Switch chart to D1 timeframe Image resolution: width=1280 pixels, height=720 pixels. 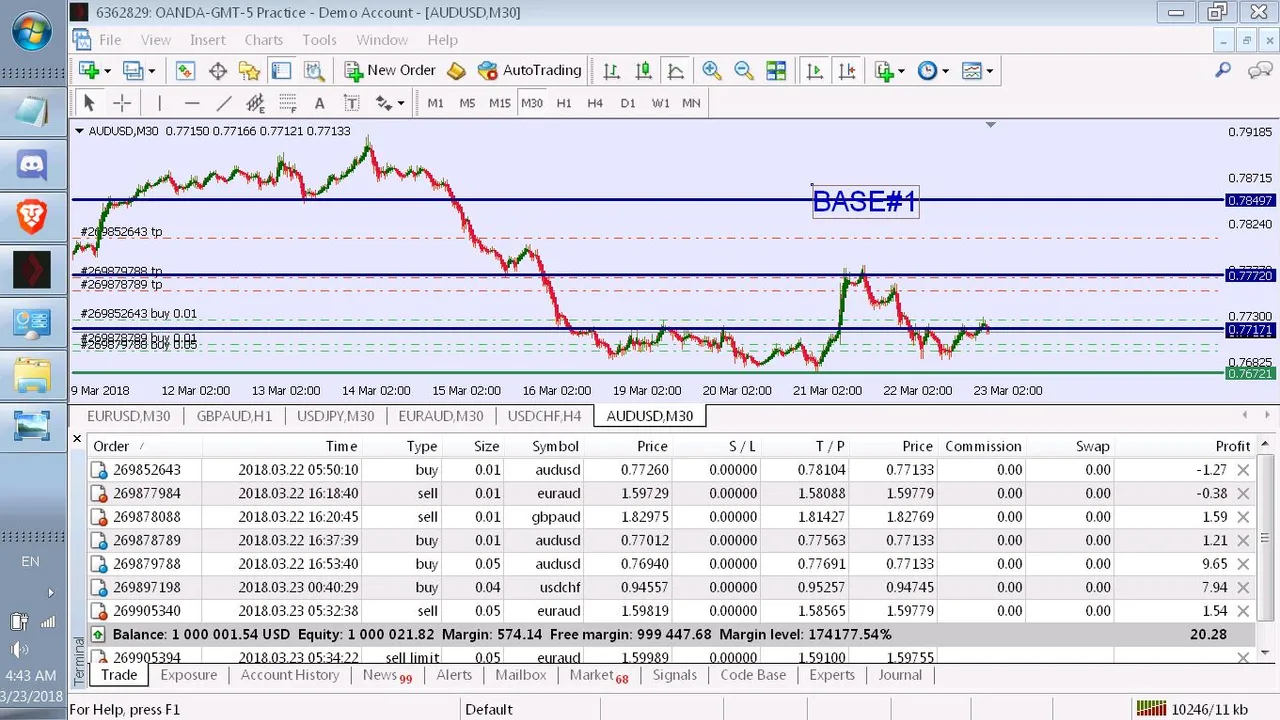(x=628, y=102)
